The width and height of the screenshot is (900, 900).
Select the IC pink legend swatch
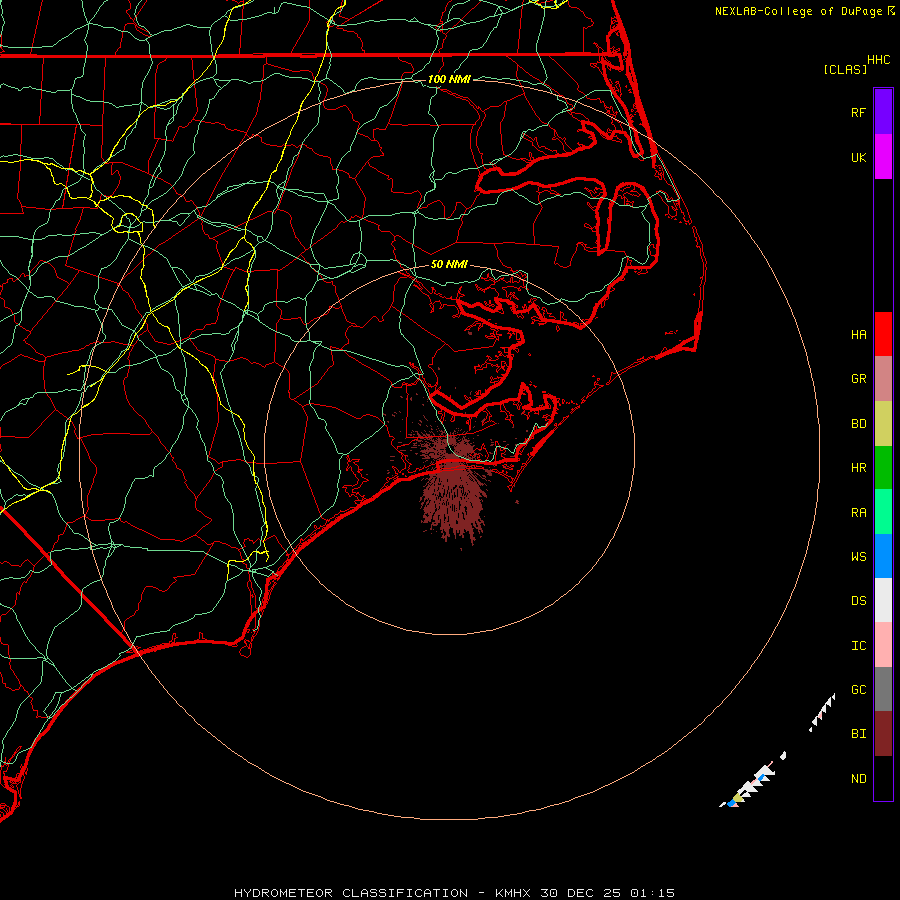point(883,645)
